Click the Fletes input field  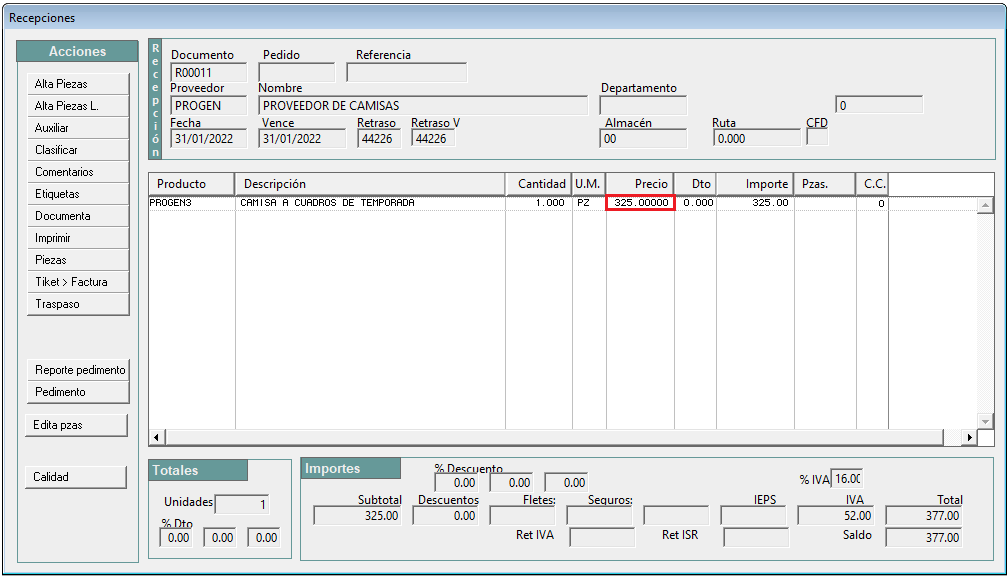pos(522,515)
